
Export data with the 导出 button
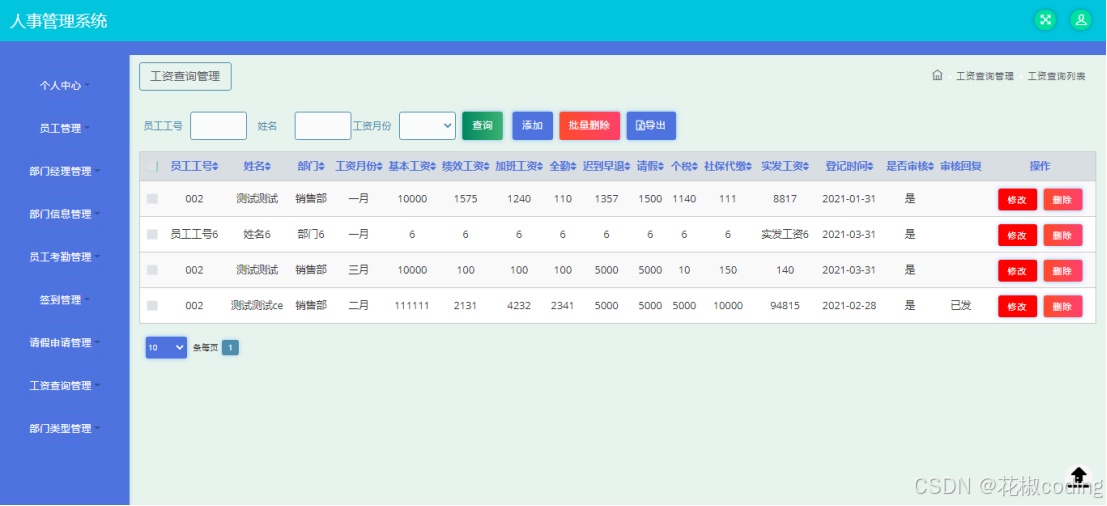tap(651, 126)
